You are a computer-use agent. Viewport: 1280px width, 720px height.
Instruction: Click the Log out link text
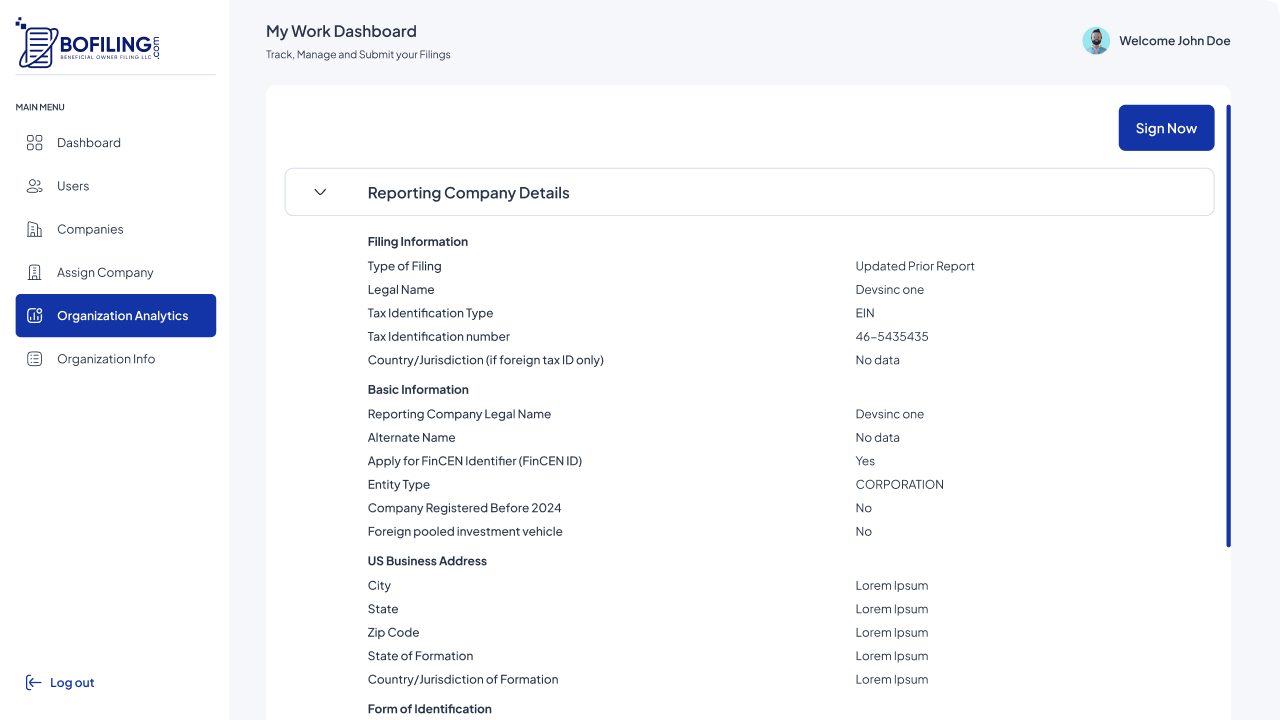[72, 683]
